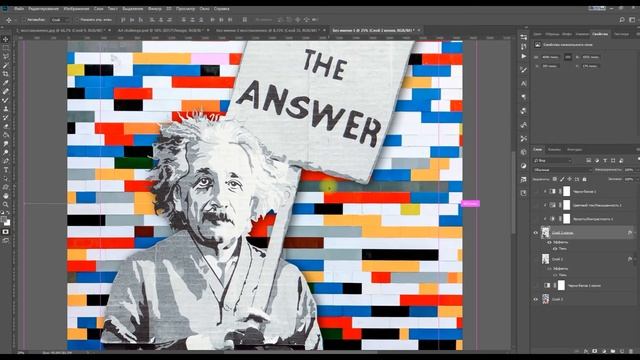Open the Изображение menu

pos(76,9)
